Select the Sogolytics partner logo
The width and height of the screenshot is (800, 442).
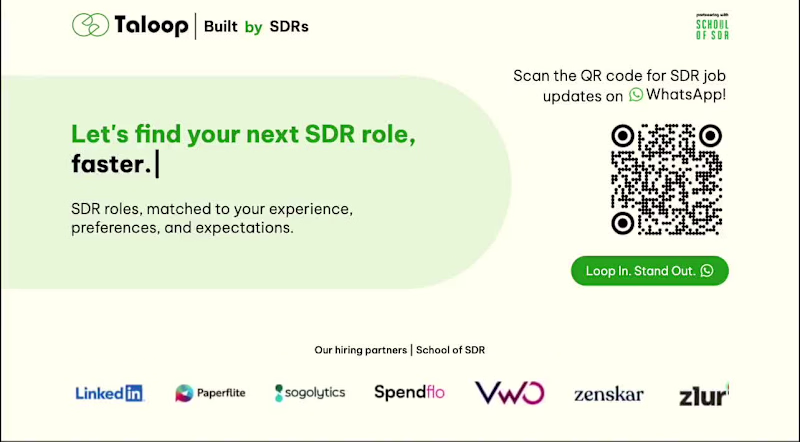310,393
